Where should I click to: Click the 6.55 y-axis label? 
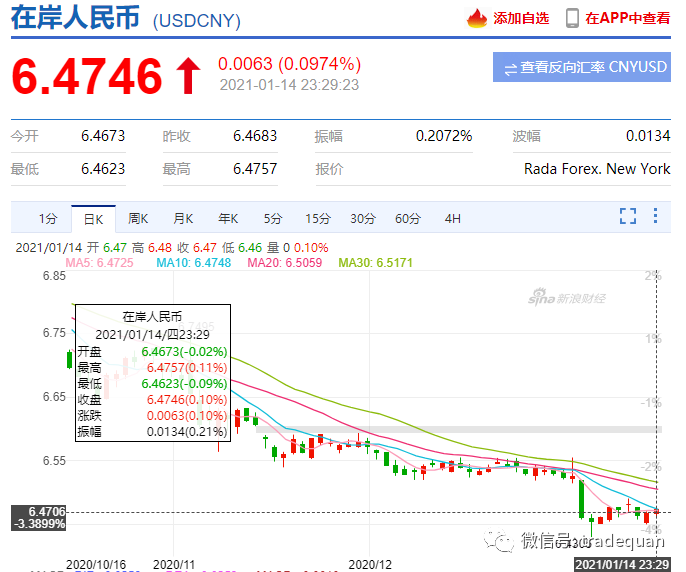pyautogui.click(x=54, y=460)
